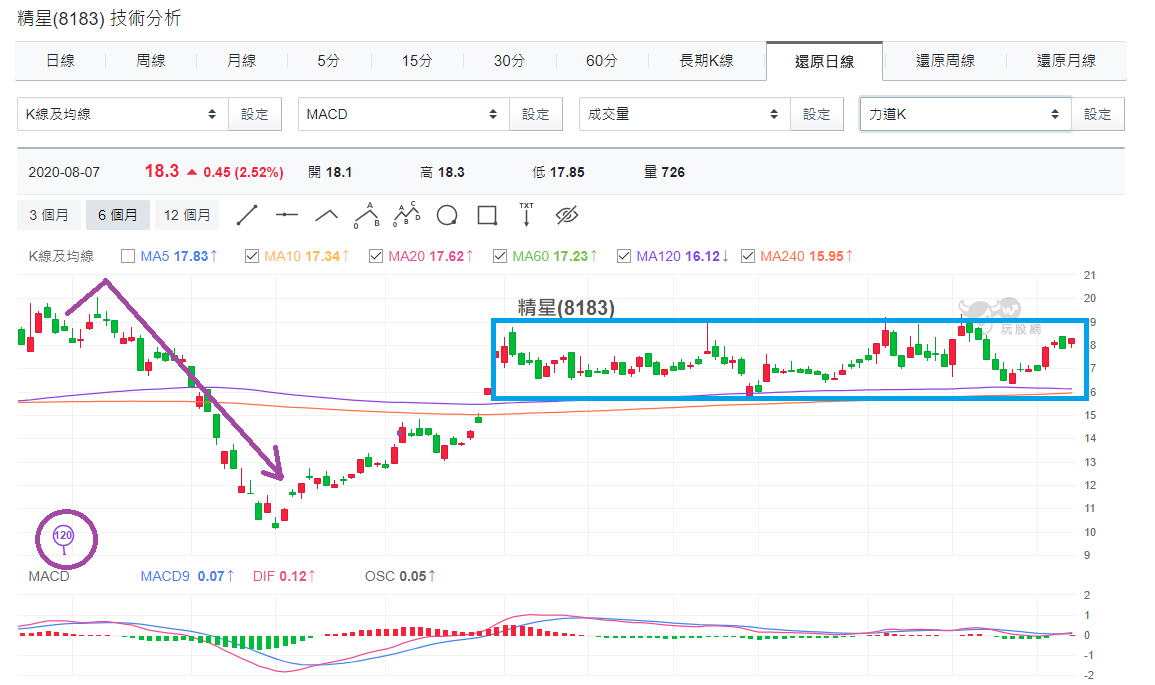Screen dimensions: 1155x685
Task: Switch to the 日線 tab
Action: point(60,61)
